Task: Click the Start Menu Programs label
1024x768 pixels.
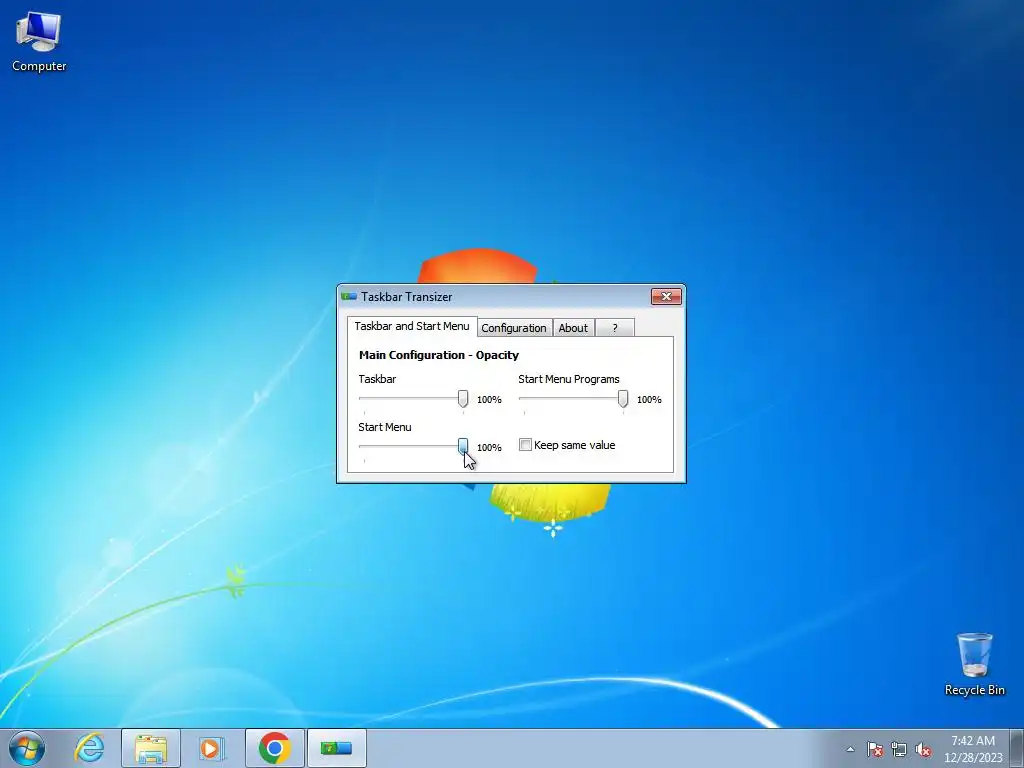Action: pos(569,379)
